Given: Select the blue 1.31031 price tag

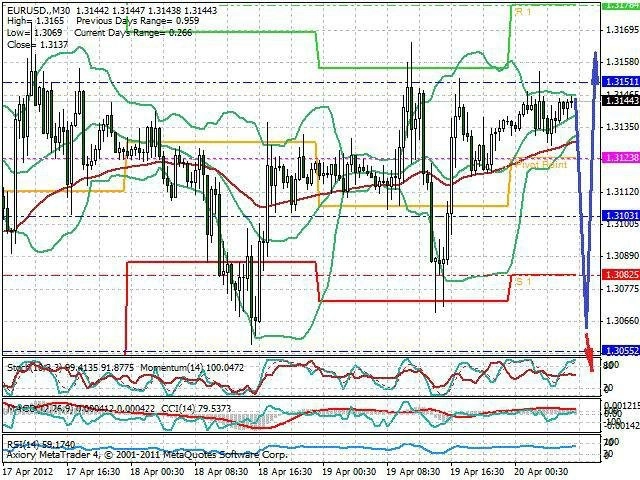Looking at the screenshot, I should click(x=622, y=215).
